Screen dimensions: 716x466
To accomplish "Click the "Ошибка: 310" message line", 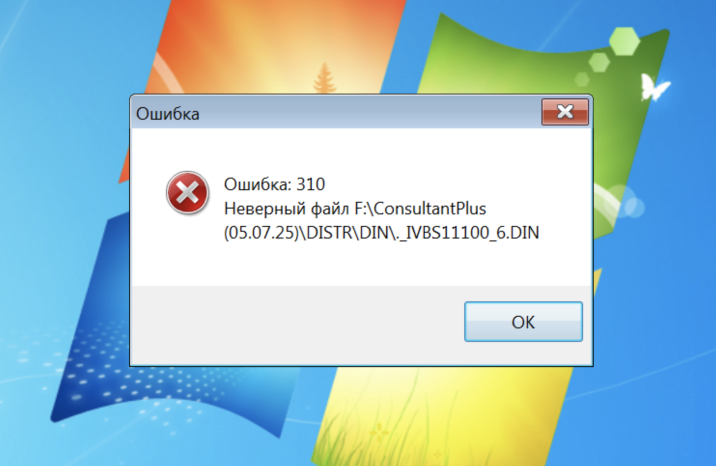I will click(274, 184).
